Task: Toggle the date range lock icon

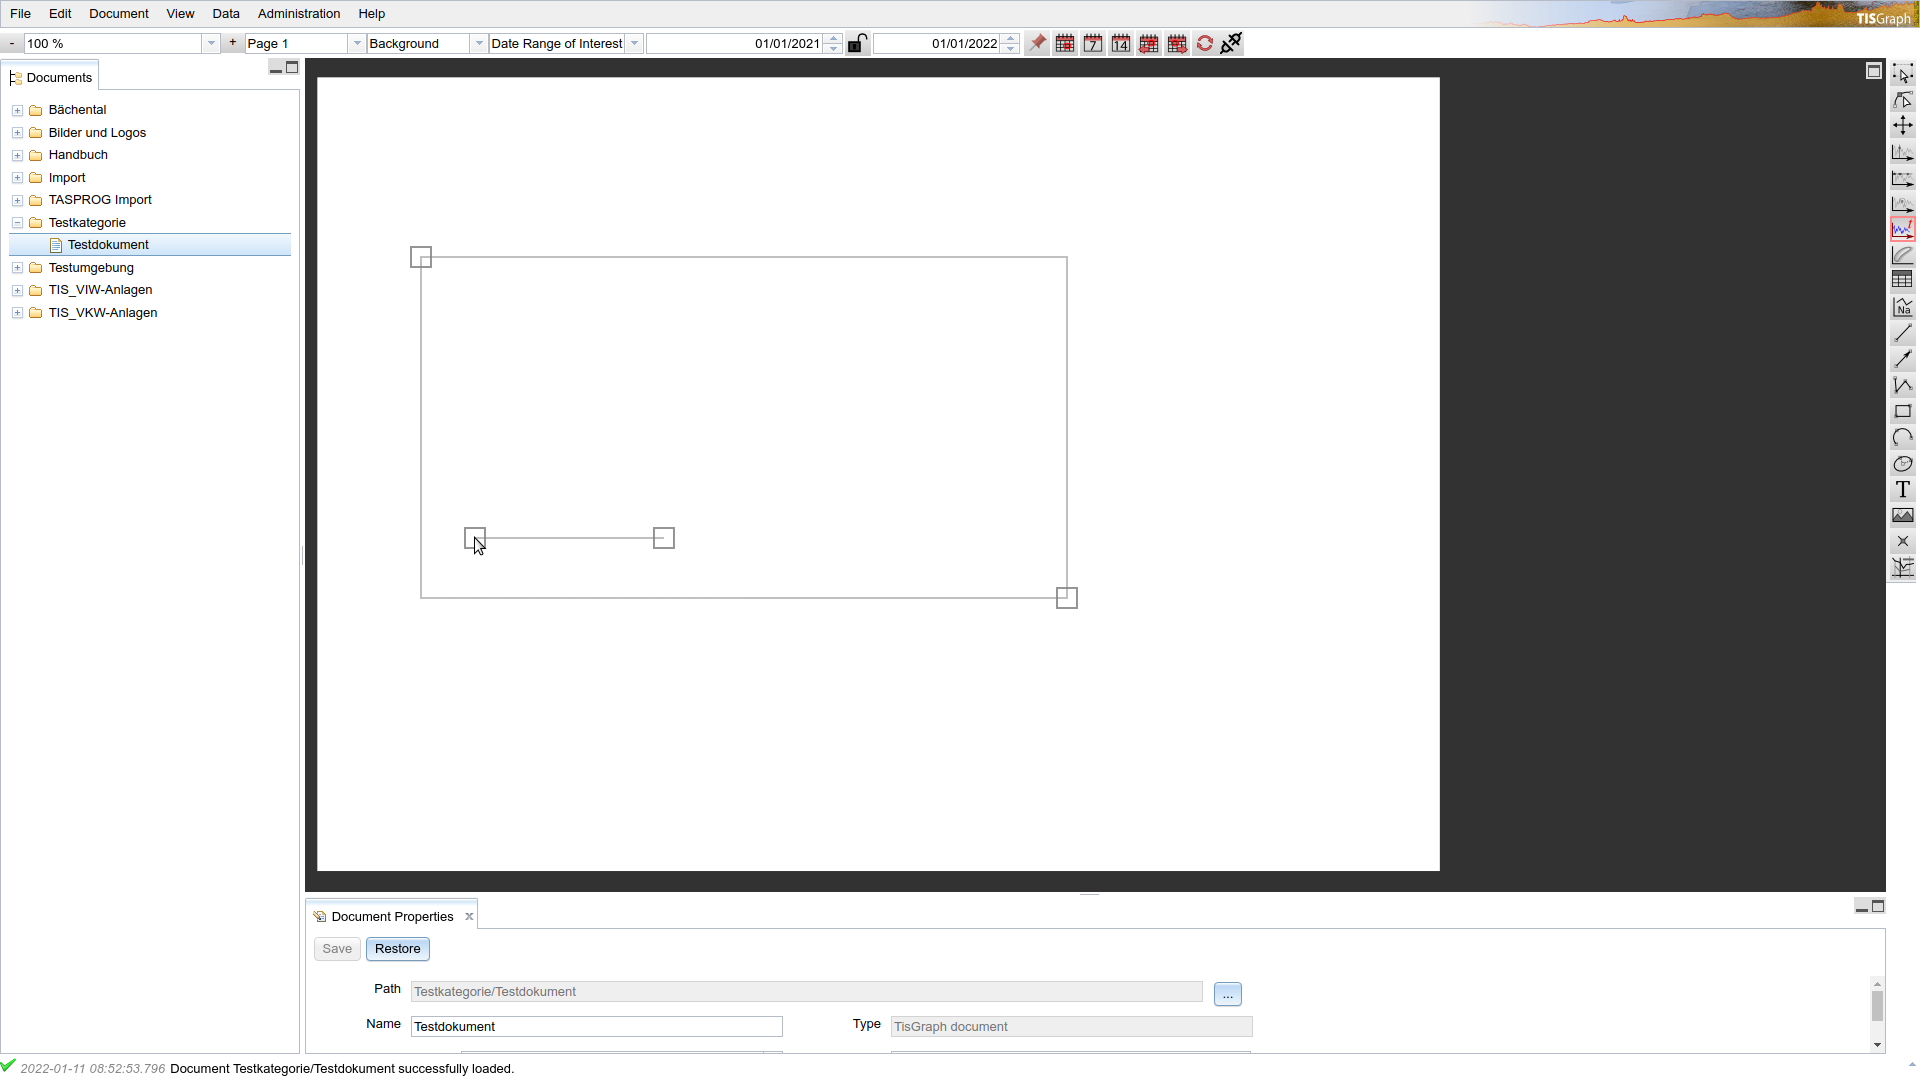Action: pos(857,44)
